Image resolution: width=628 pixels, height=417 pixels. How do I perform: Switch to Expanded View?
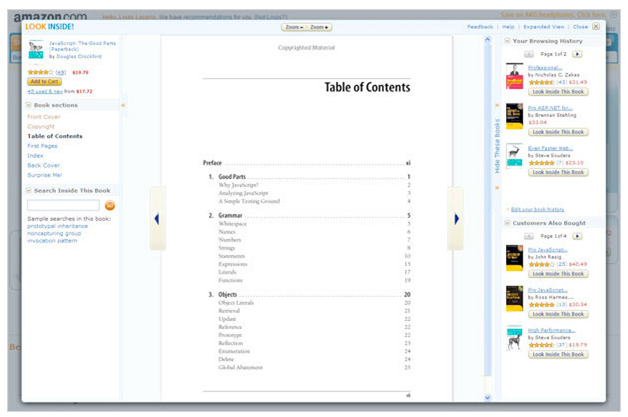coord(544,27)
